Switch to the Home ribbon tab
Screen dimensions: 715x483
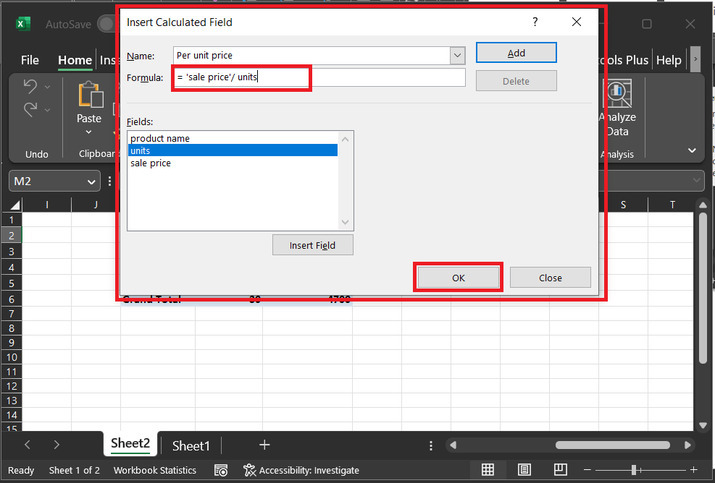point(75,60)
